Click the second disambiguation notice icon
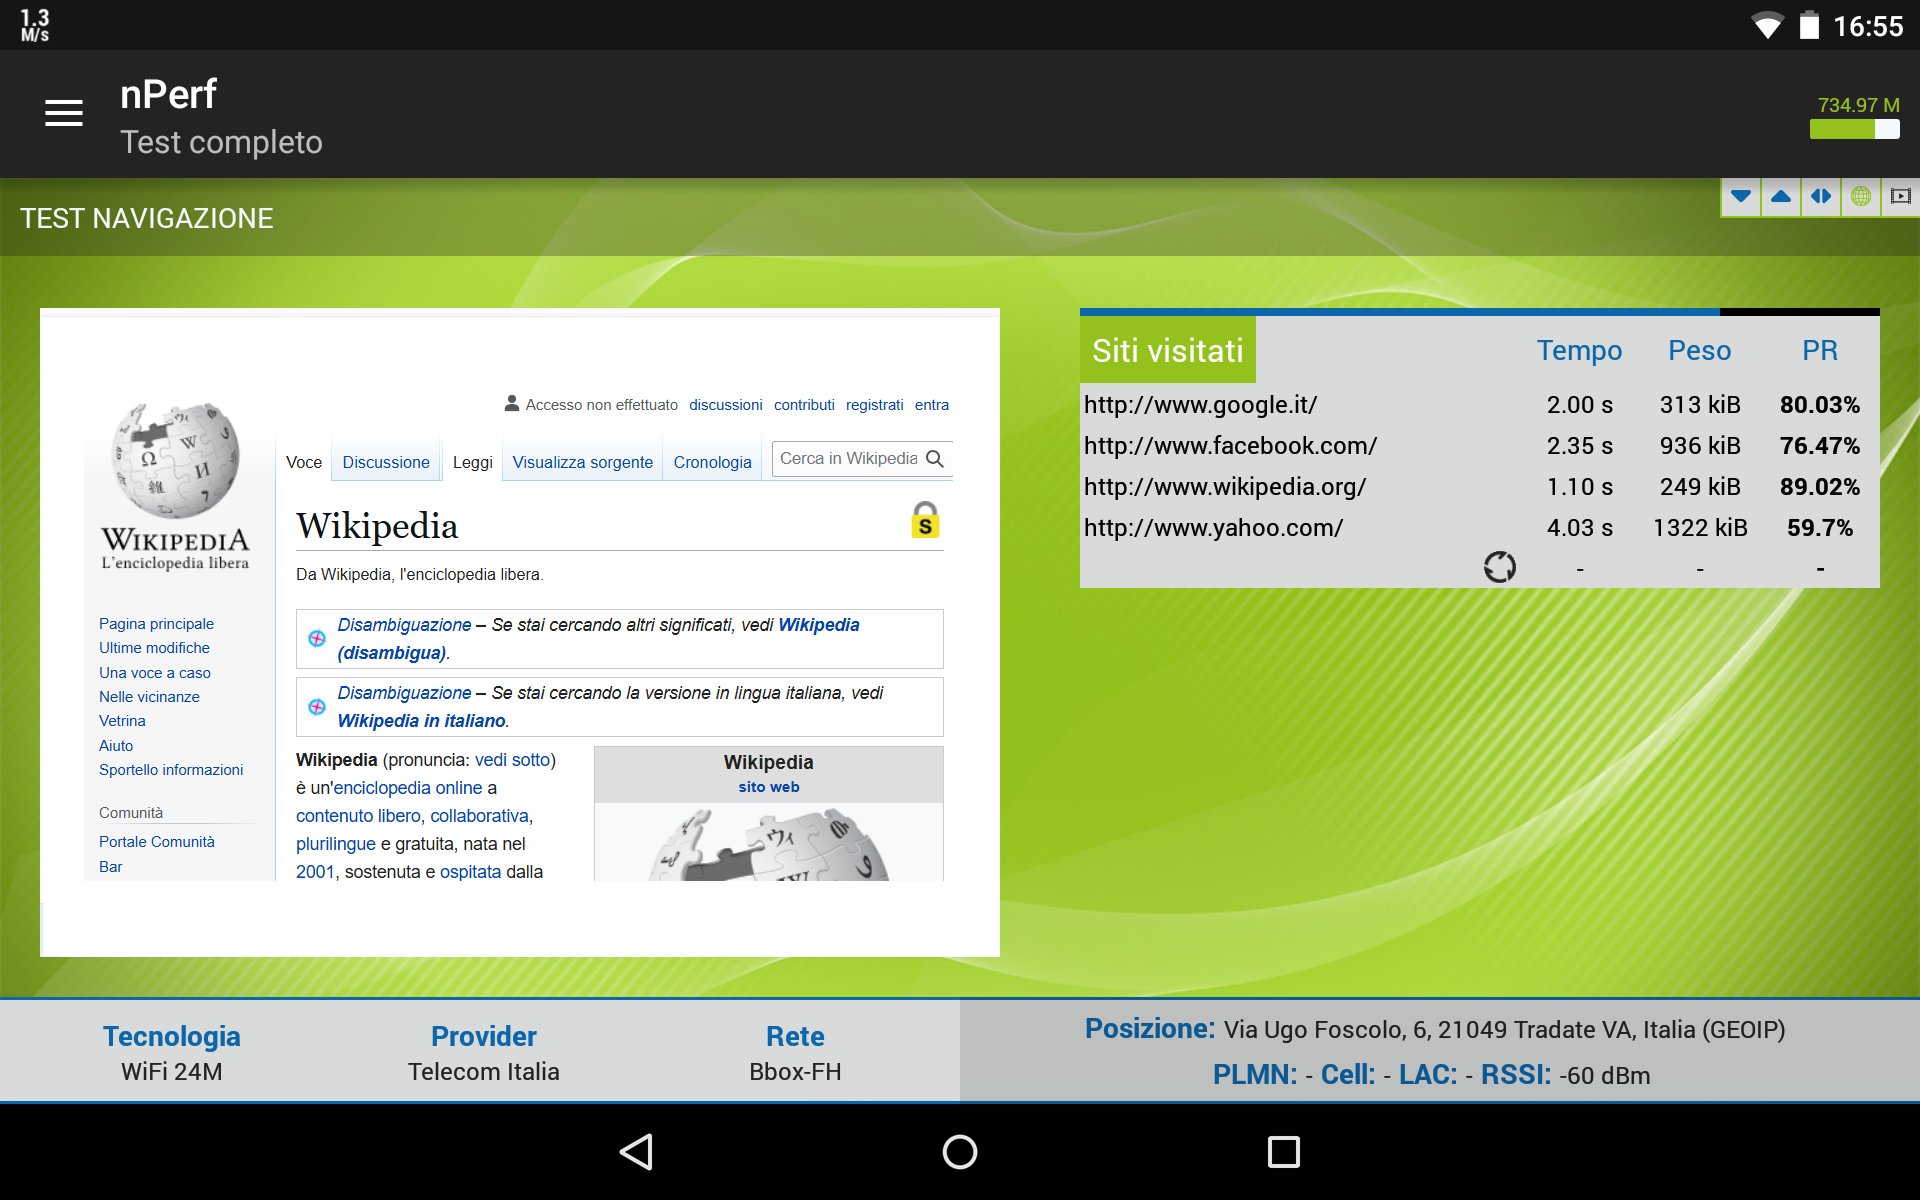This screenshot has height=1200, width=1920. click(317, 706)
